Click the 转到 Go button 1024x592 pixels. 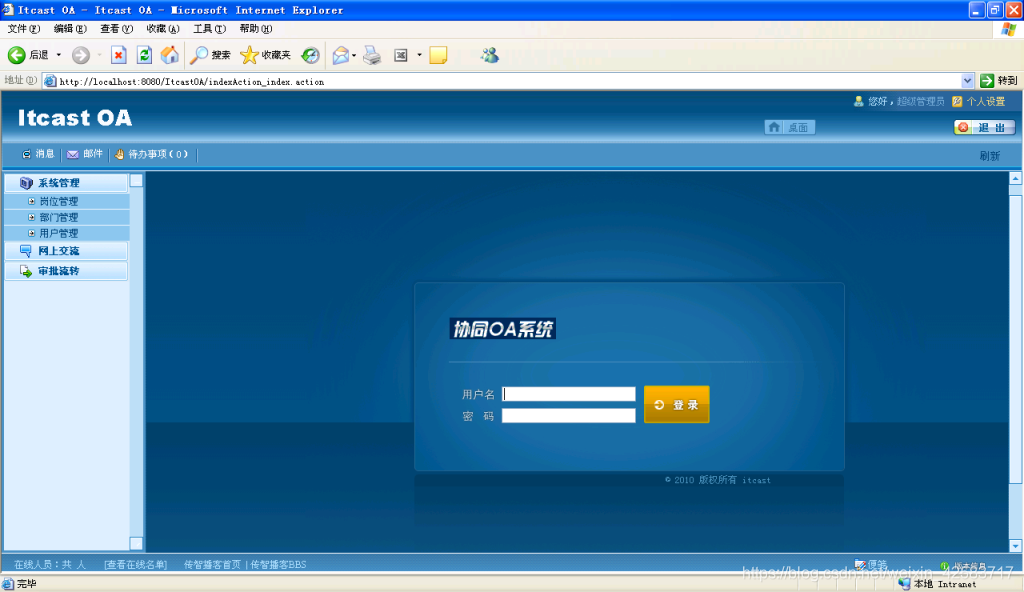[999, 81]
